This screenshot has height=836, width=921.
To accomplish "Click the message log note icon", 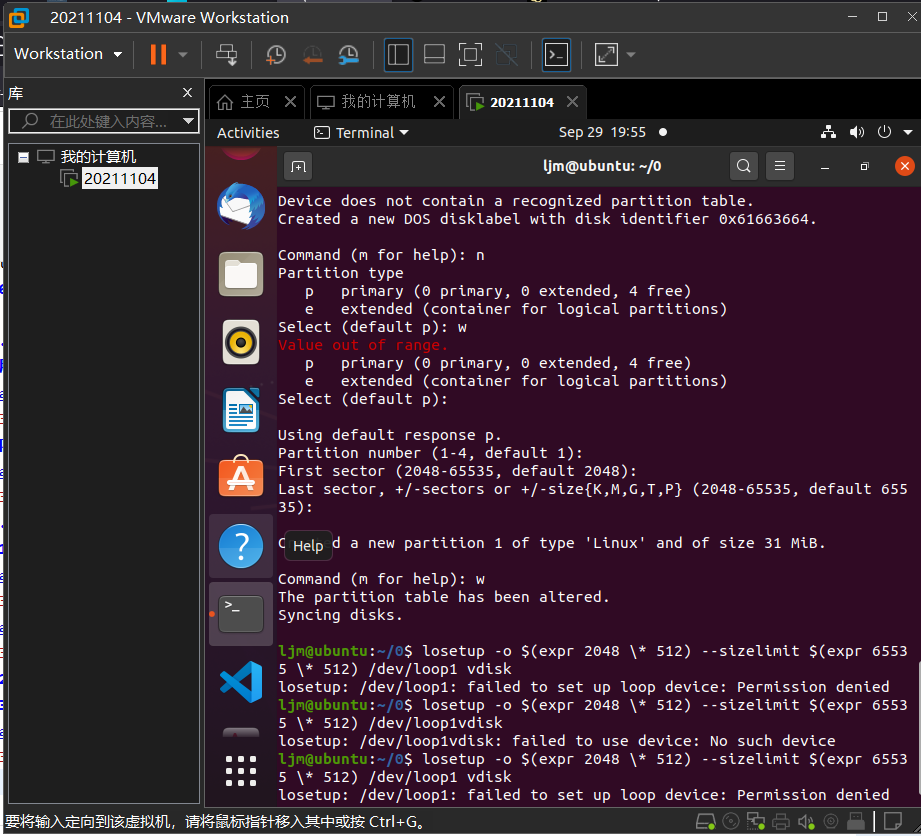I will (x=893, y=821).
